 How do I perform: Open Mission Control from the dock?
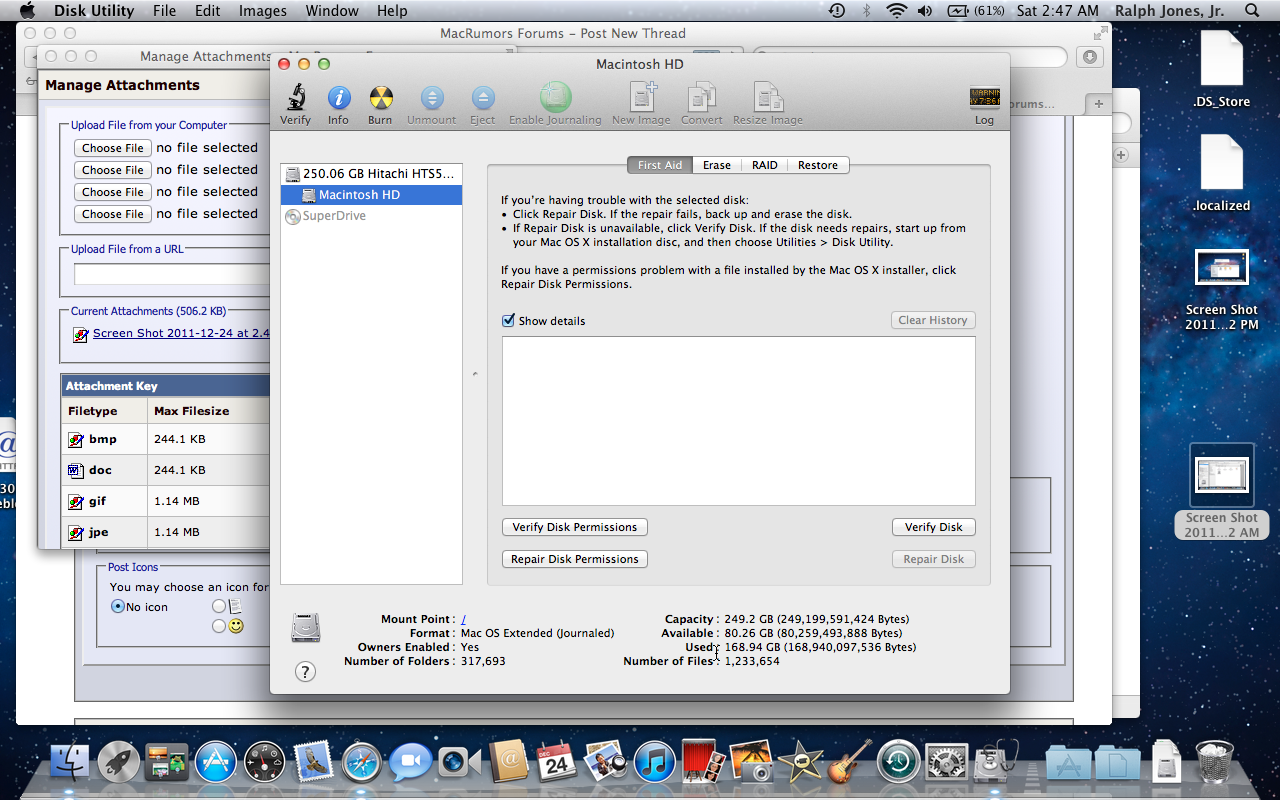click(x=167, y=762)
